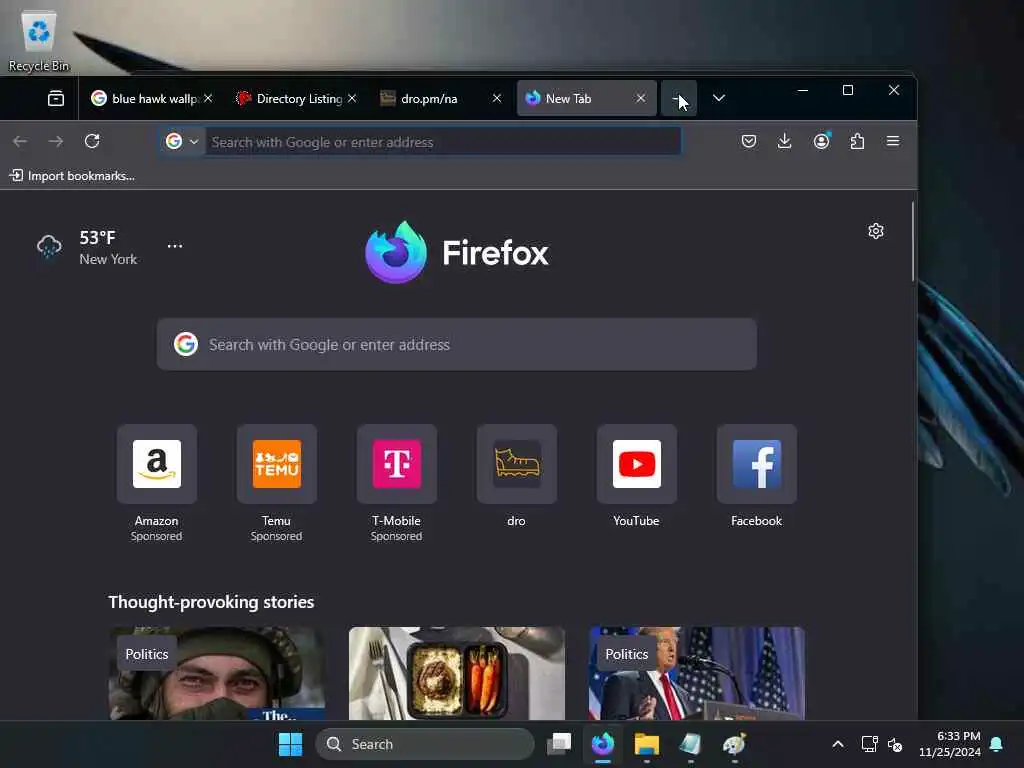Click the new tab page search box
The height and width of the screenshot is (768, 1024).
457,344
